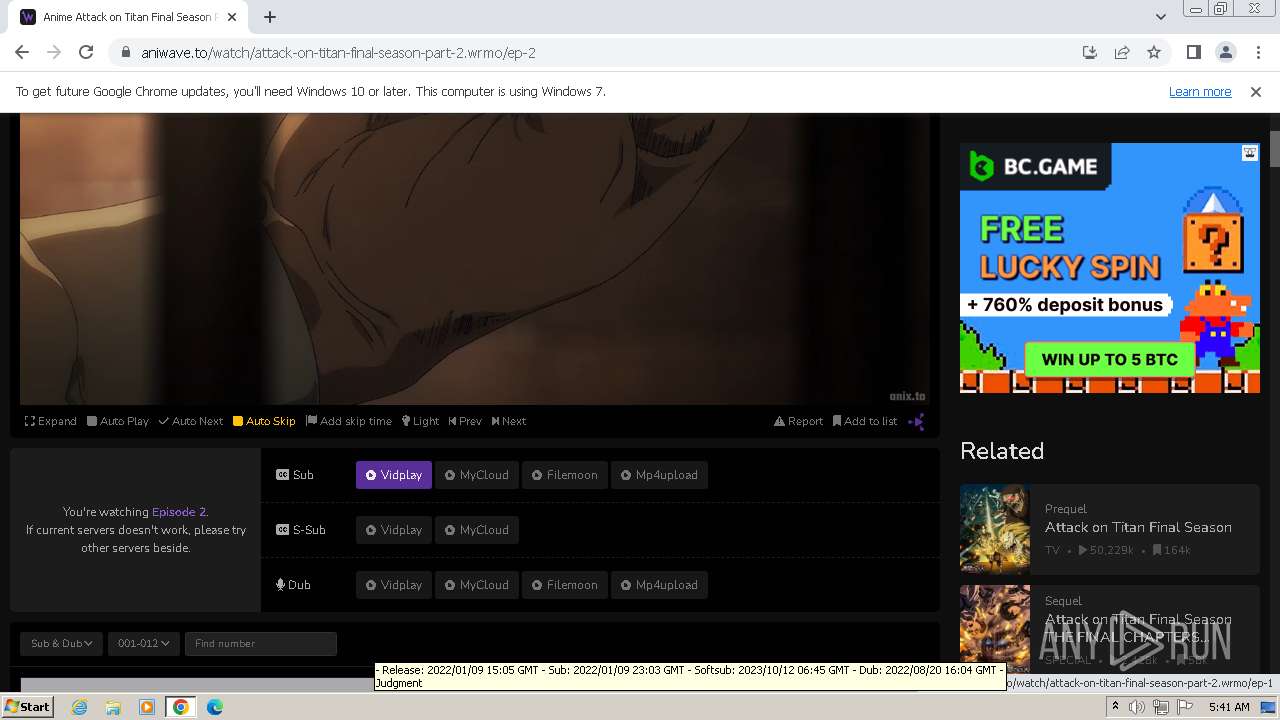Click the purple share icon beside Add to list
The height and width of the screenshot is (720, 1280).
point(916,421)
